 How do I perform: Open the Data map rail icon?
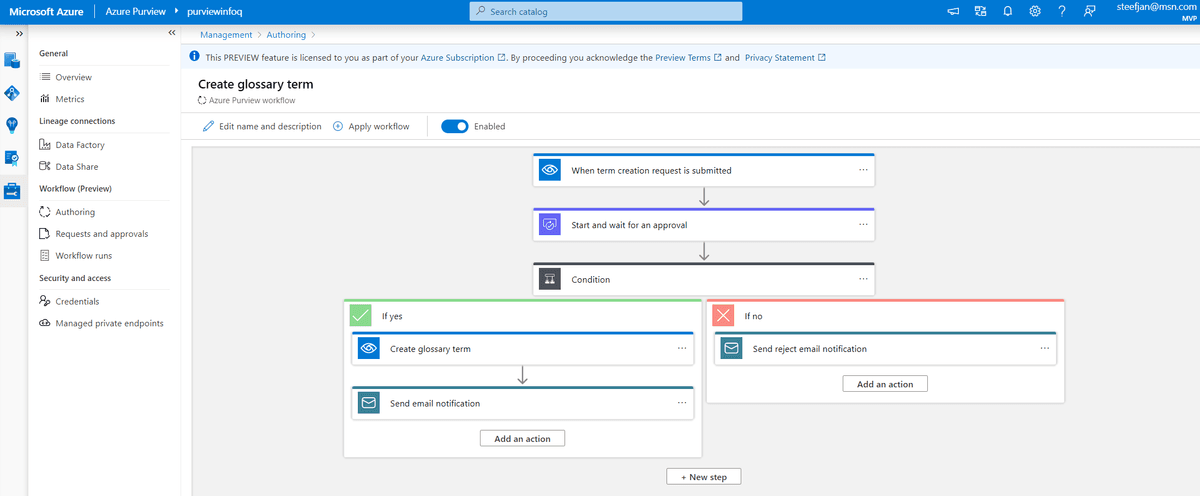pos(13,93)
